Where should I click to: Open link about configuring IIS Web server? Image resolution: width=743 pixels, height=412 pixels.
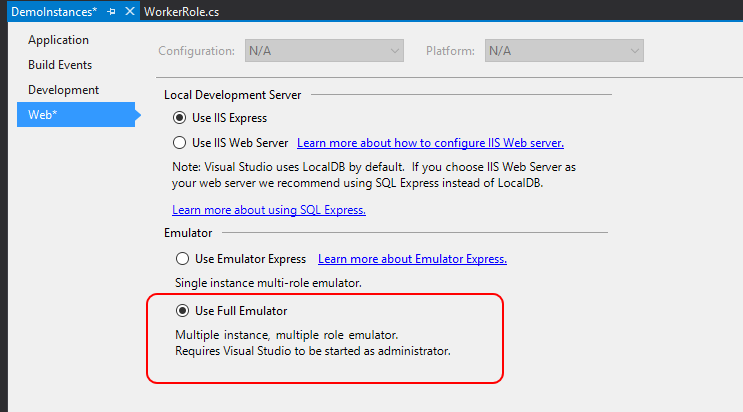[430, 143]
